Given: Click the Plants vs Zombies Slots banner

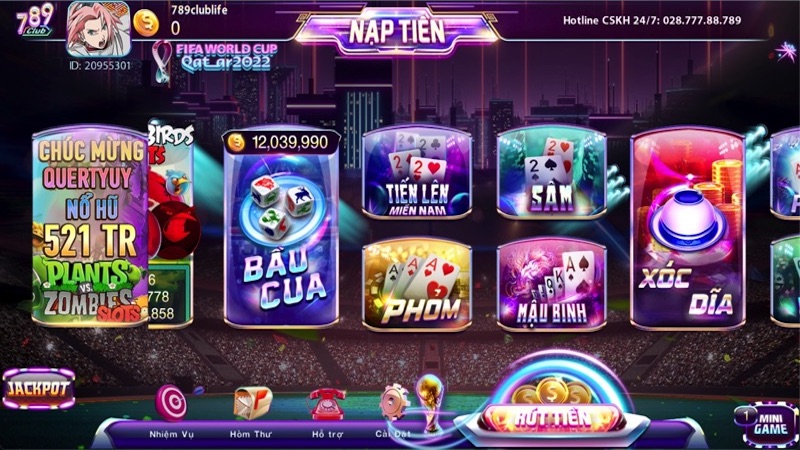Looking at the screenshot, I should click(90, 228).
